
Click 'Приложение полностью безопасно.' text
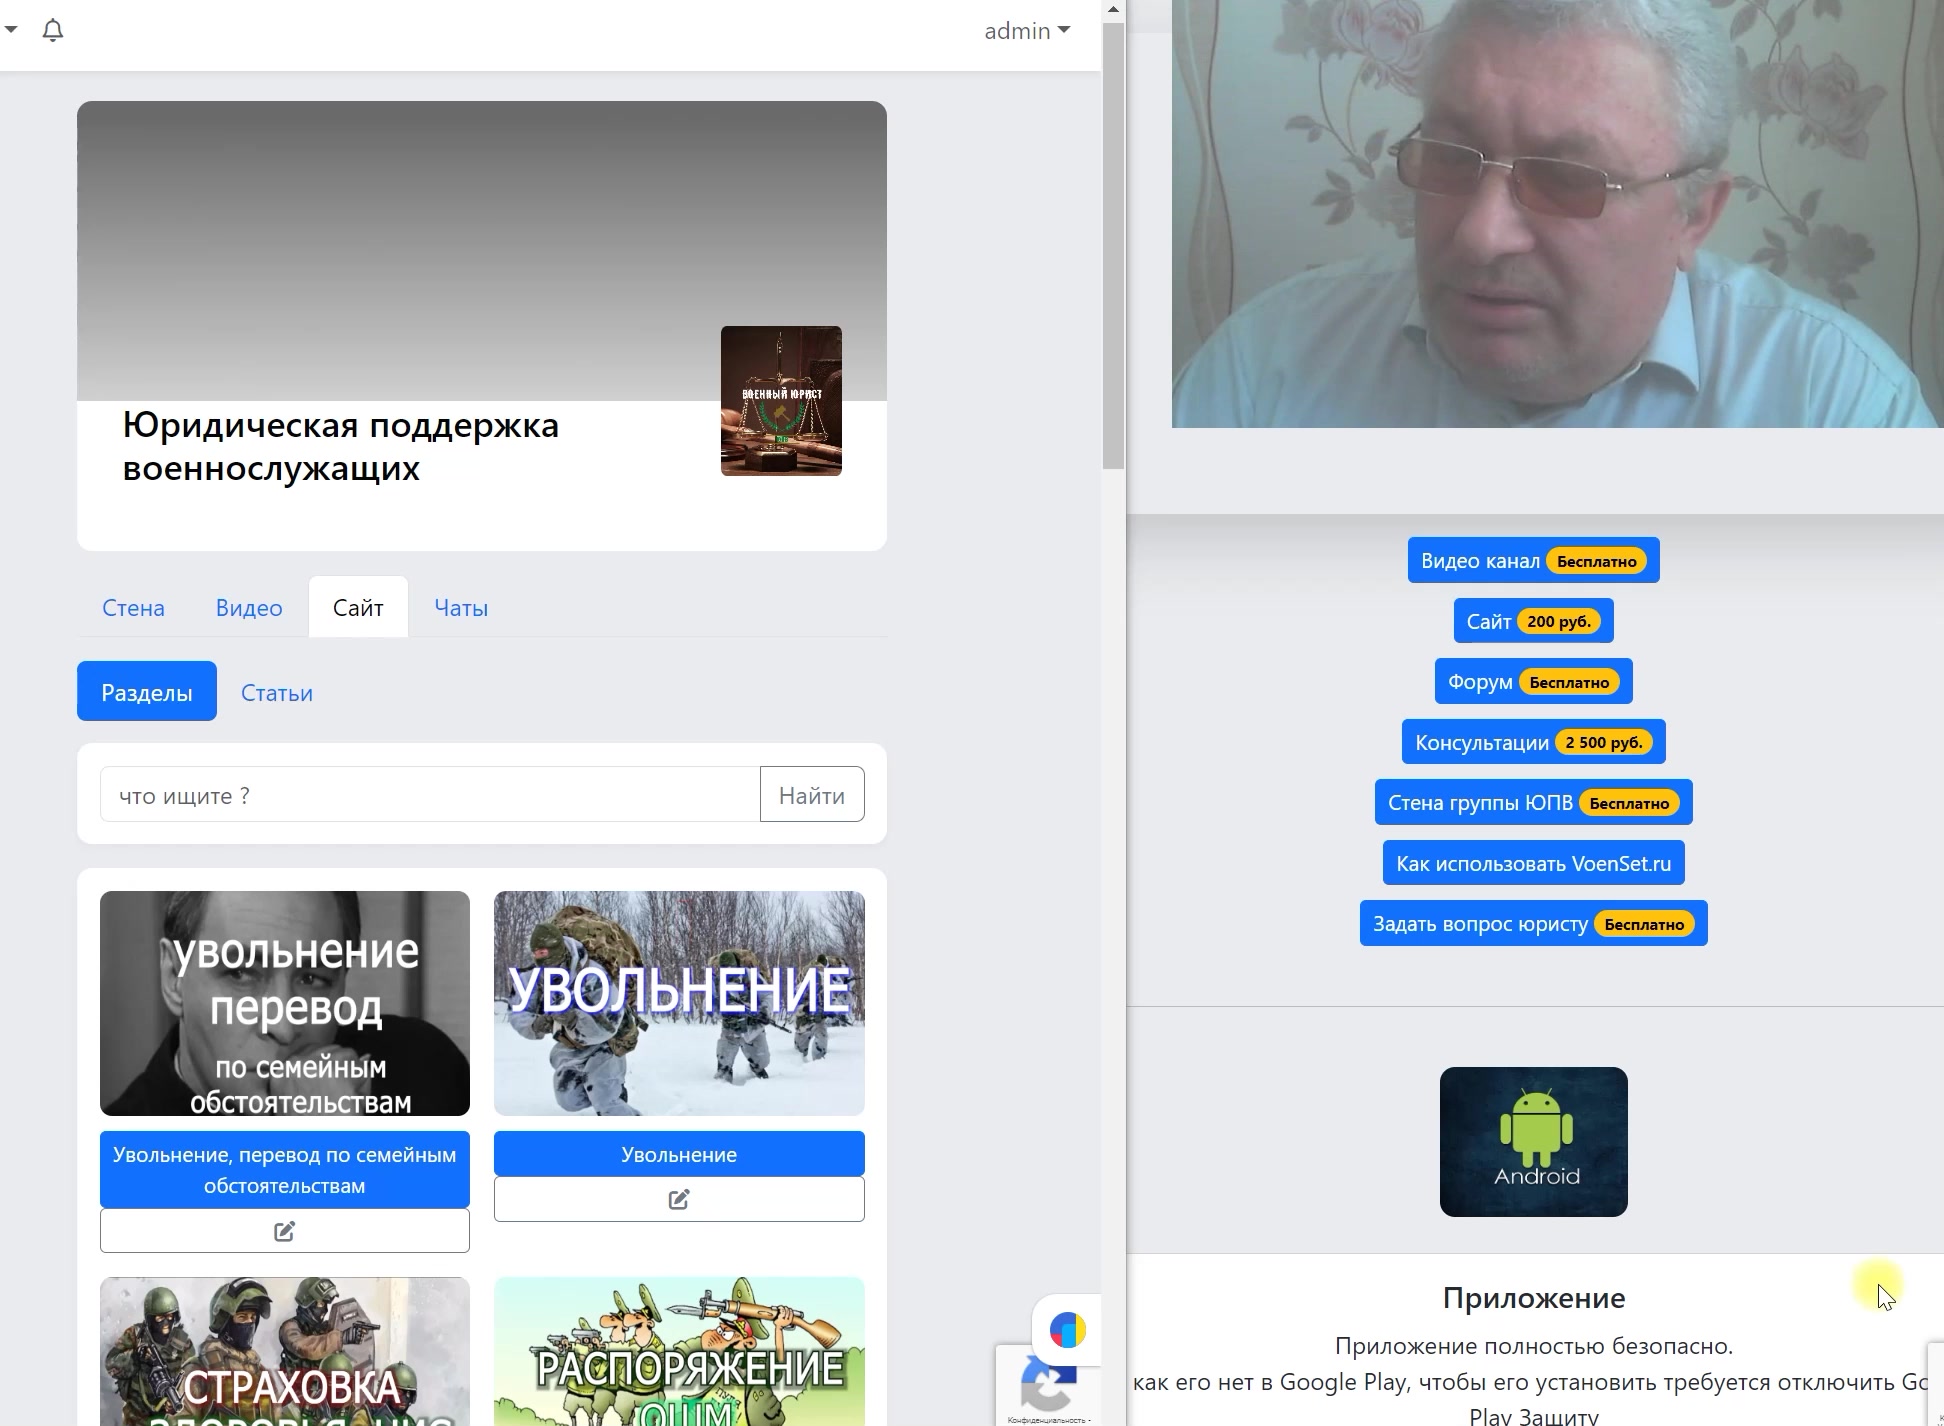coord(1533,1346)
